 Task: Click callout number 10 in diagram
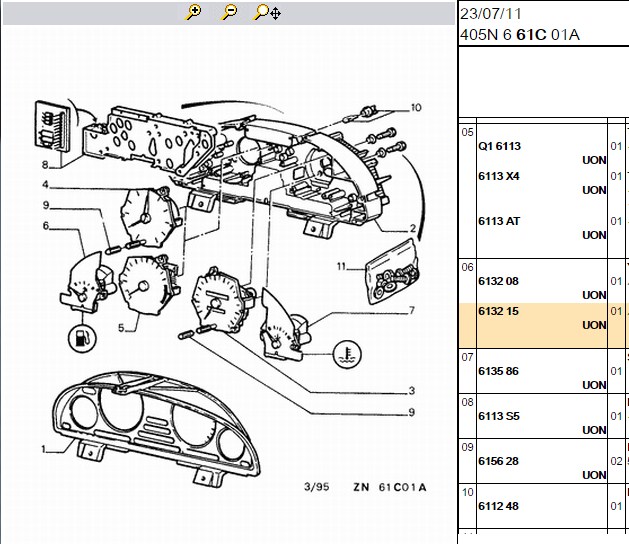coord(416,108)
